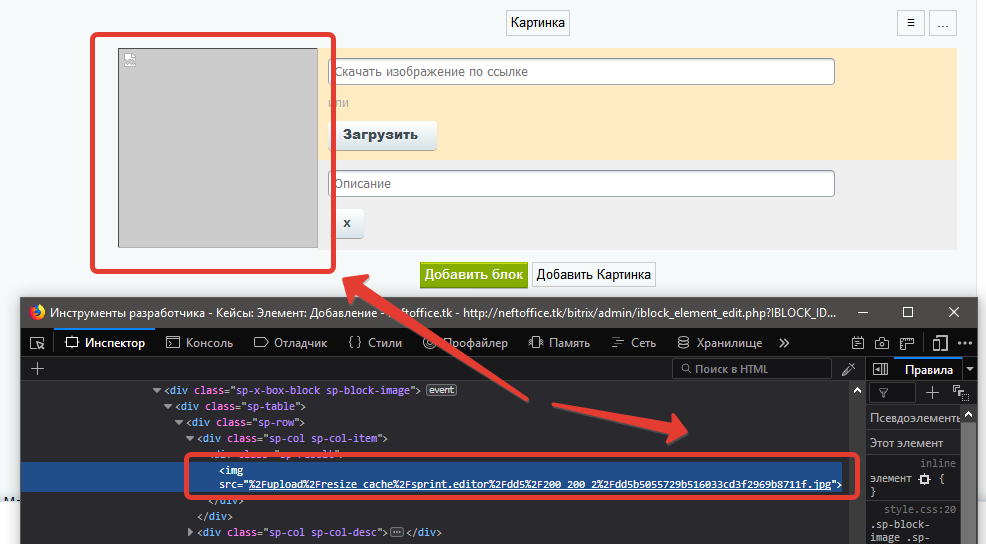Click the hamburger button on the Картинка block

911,23
